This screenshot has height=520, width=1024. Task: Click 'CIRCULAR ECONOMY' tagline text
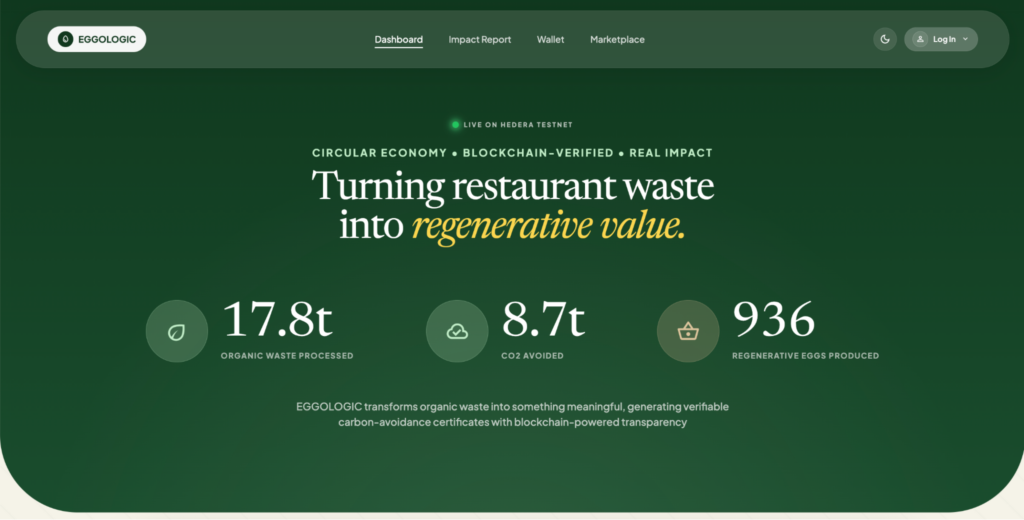pyautogui.click(x=379, y=153)
